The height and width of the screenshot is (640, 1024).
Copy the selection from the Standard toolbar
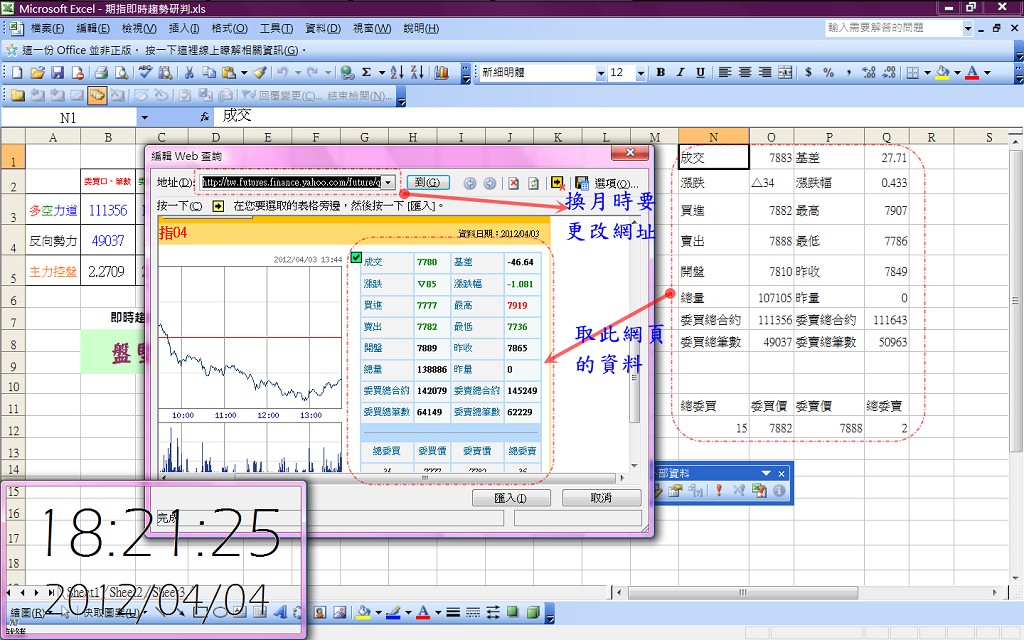coord(209,72)
